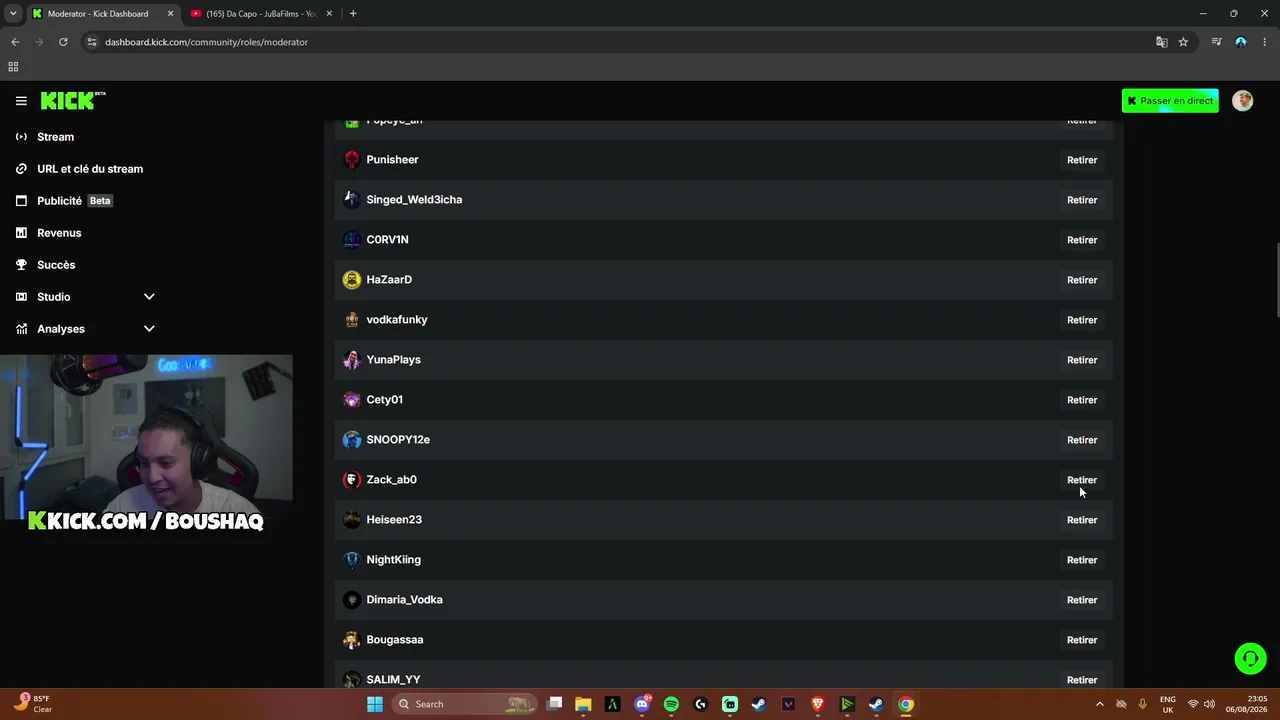Click the Windows taskbar Search box

click(464, 704)
